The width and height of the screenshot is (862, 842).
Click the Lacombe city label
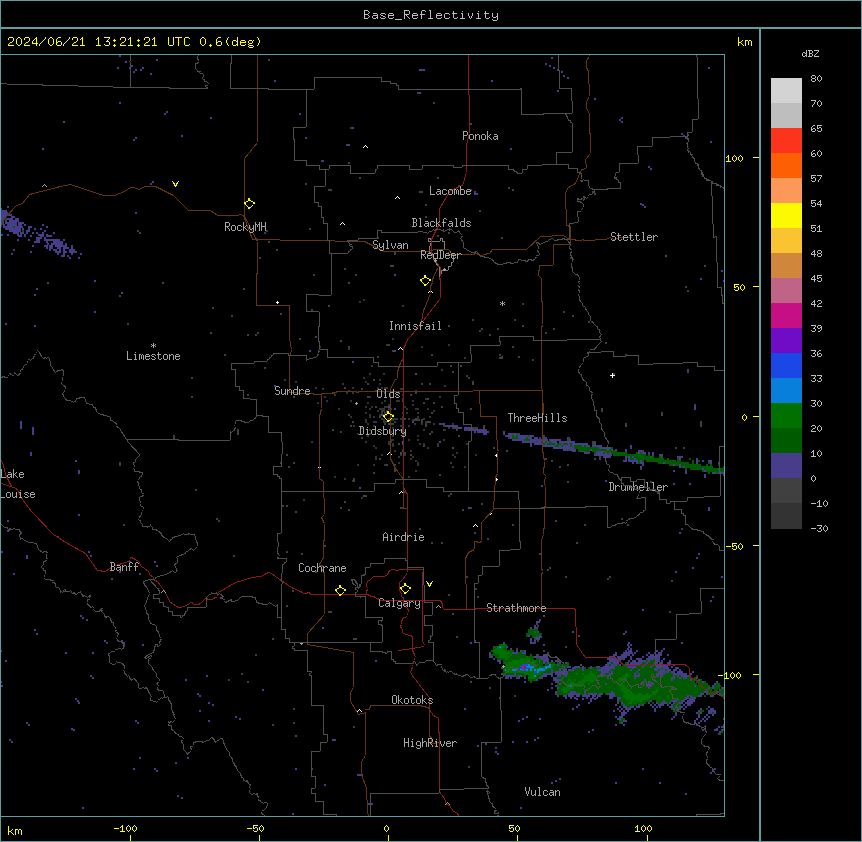450,191
